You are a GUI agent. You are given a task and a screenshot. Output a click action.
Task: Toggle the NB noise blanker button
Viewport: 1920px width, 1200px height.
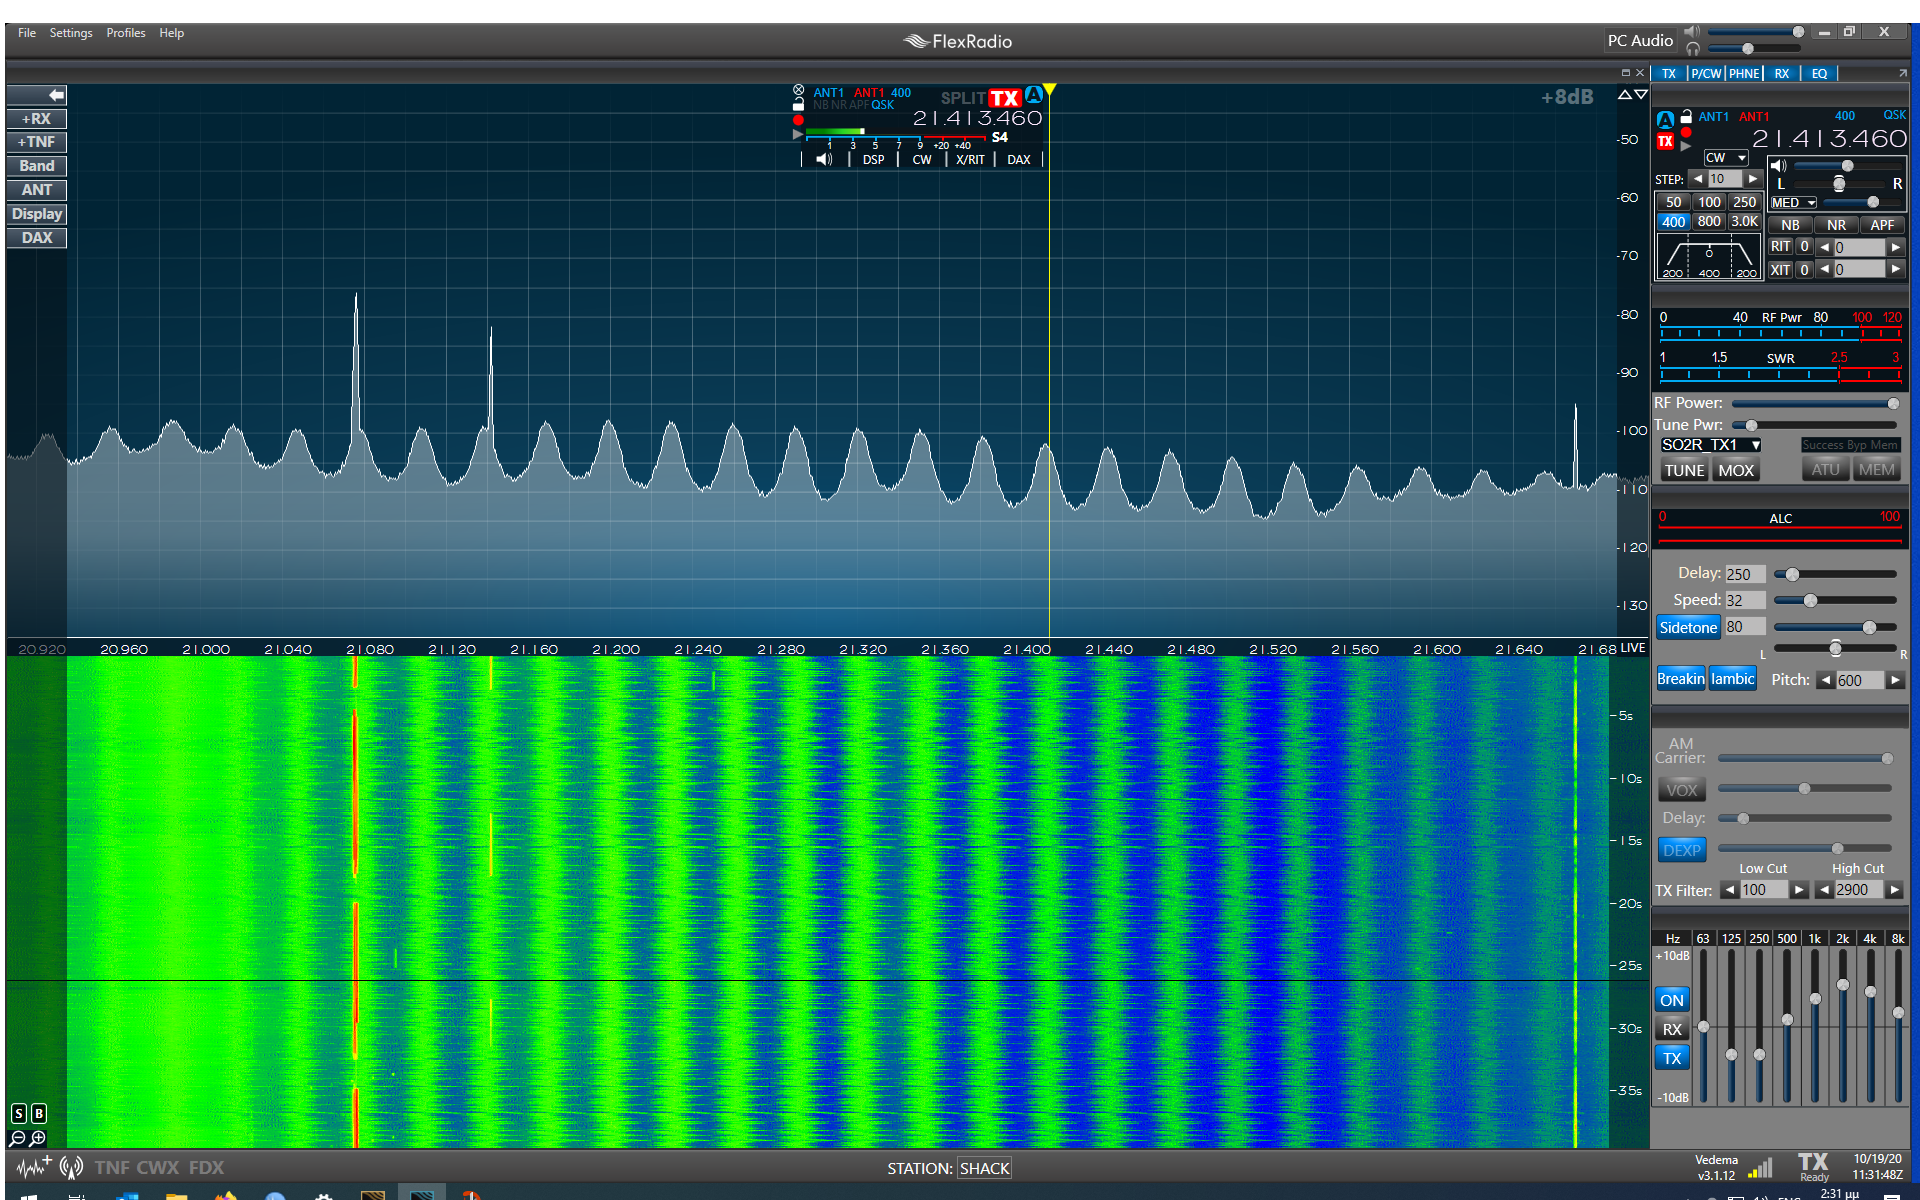(1791, 225)
